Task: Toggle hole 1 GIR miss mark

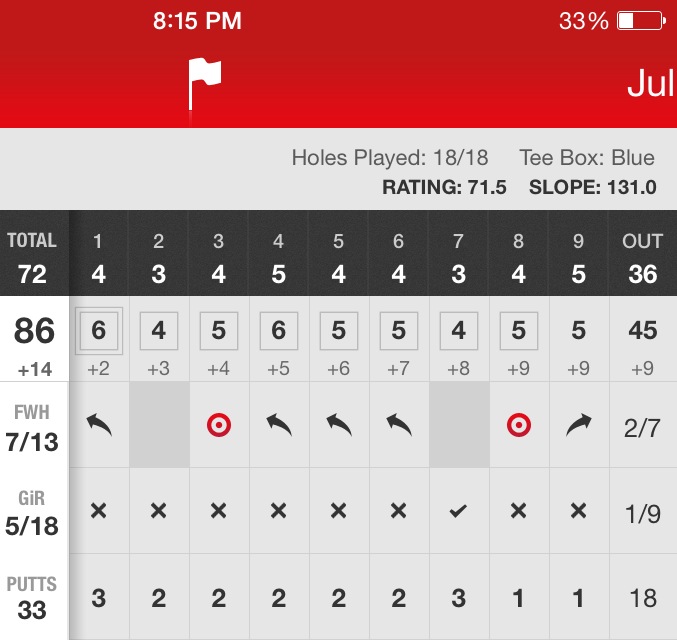Action: (98, 511)
